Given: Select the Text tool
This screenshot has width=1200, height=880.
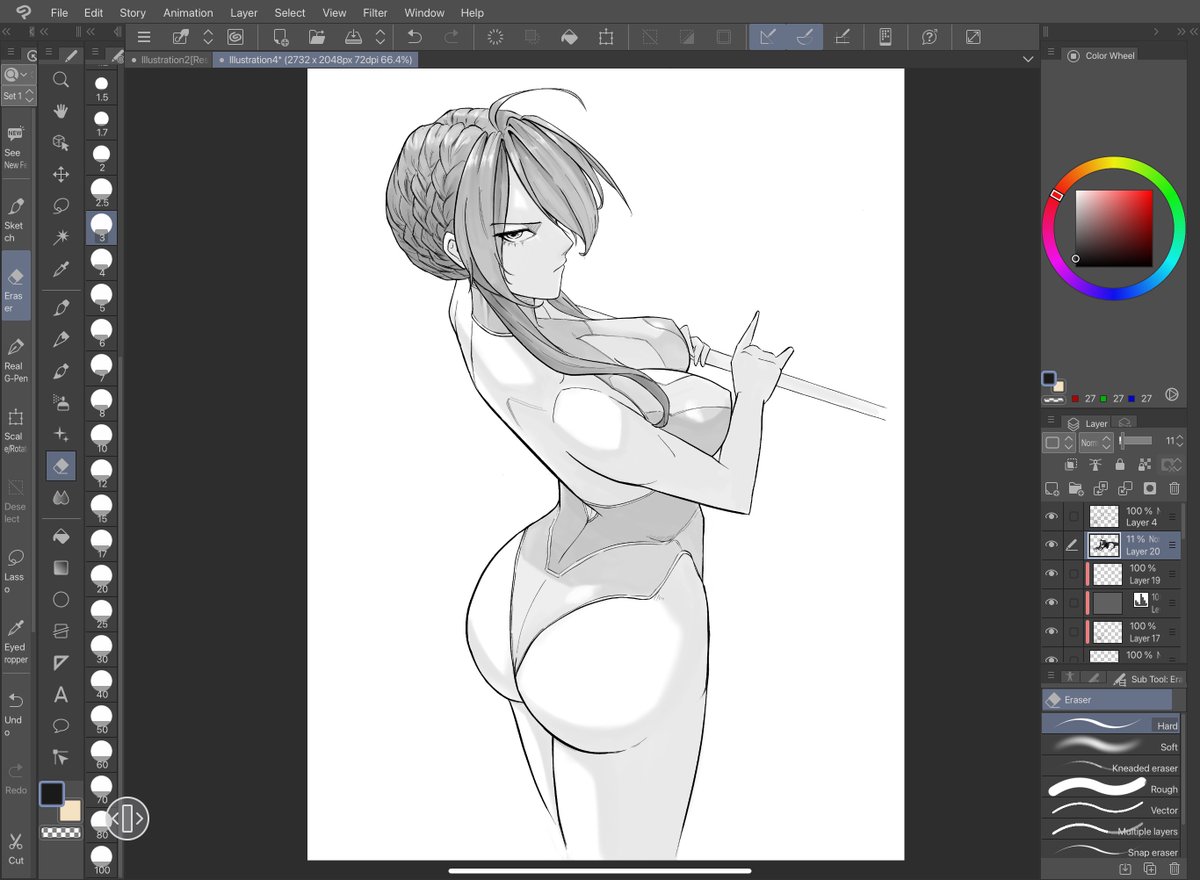Looking at the screenshot, I should point(61,694).
